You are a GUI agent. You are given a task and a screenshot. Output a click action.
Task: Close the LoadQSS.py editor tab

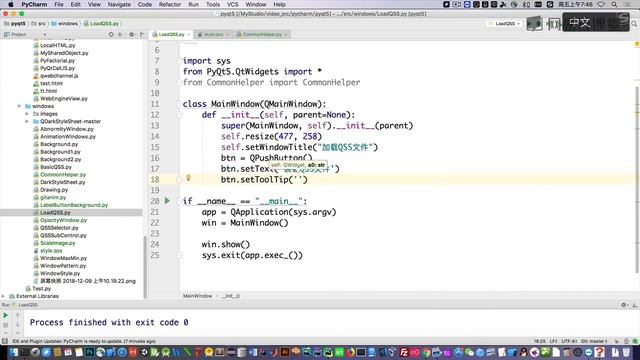pyautogui.click(x=189, y=35)
